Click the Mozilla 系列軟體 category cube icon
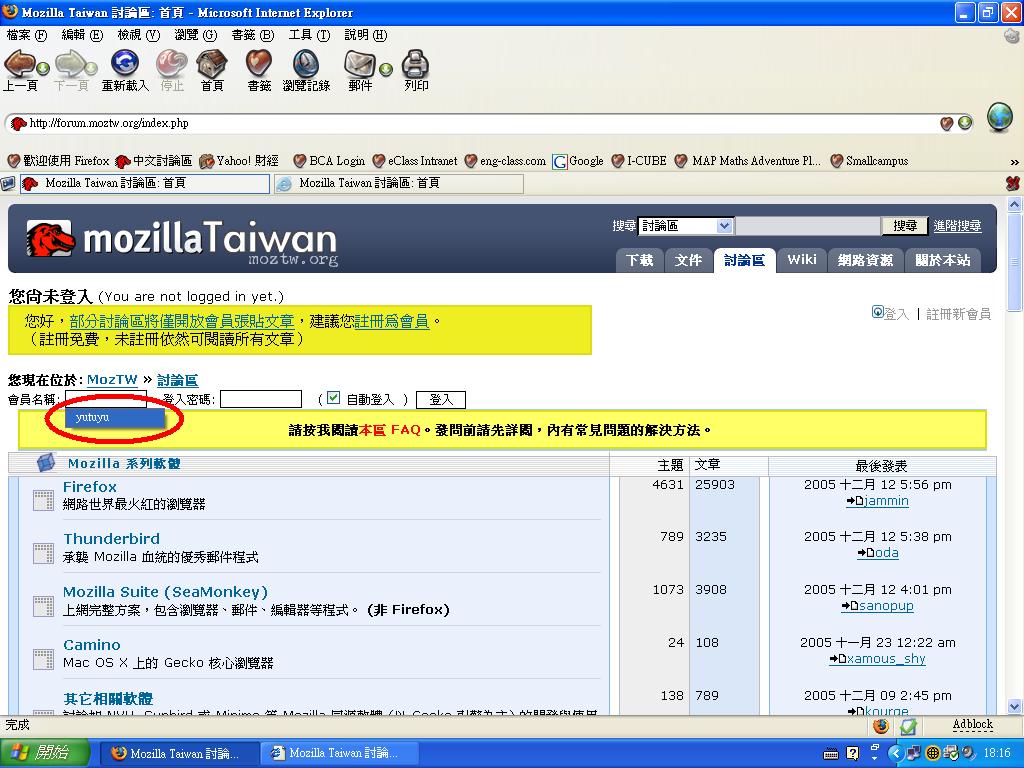Viewport: 1024px width, 768px height. point(46,462)
